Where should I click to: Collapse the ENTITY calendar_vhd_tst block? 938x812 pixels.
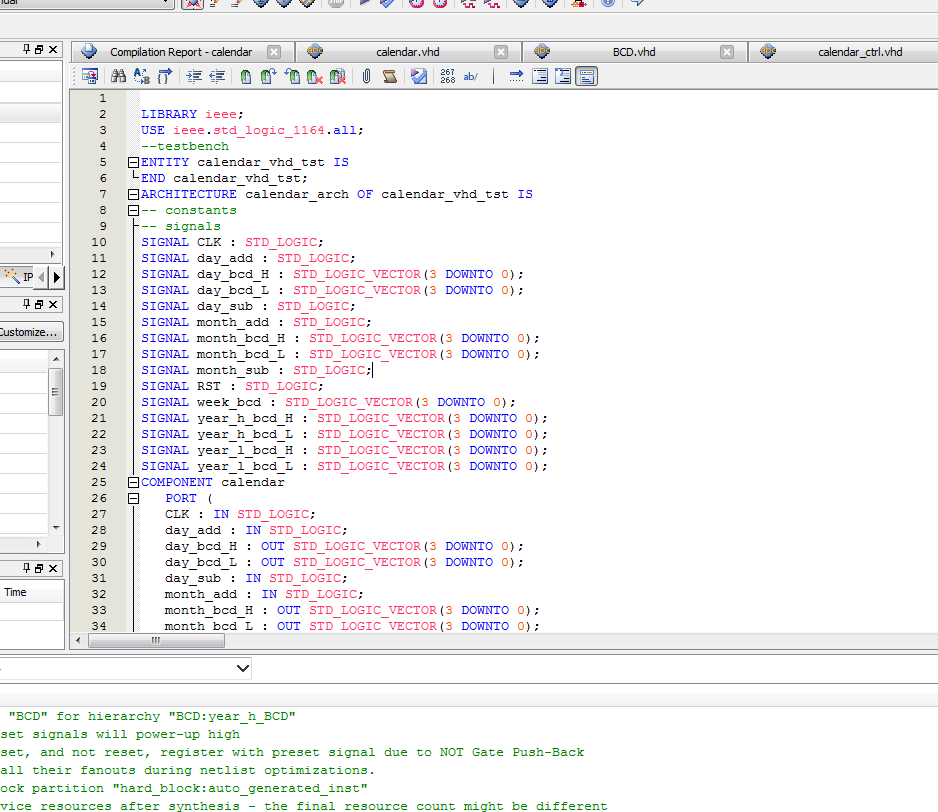coord(133,162)
